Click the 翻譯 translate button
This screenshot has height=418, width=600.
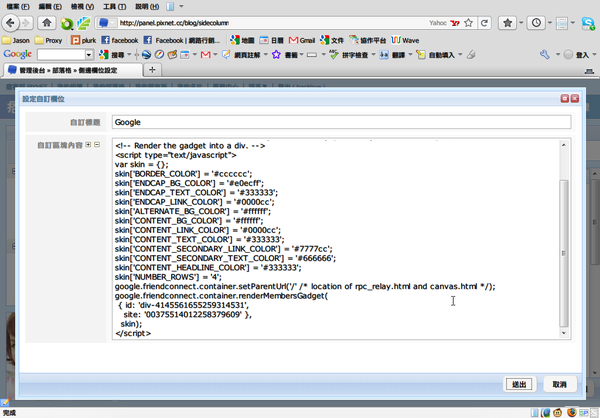click(x=392, y=55)
